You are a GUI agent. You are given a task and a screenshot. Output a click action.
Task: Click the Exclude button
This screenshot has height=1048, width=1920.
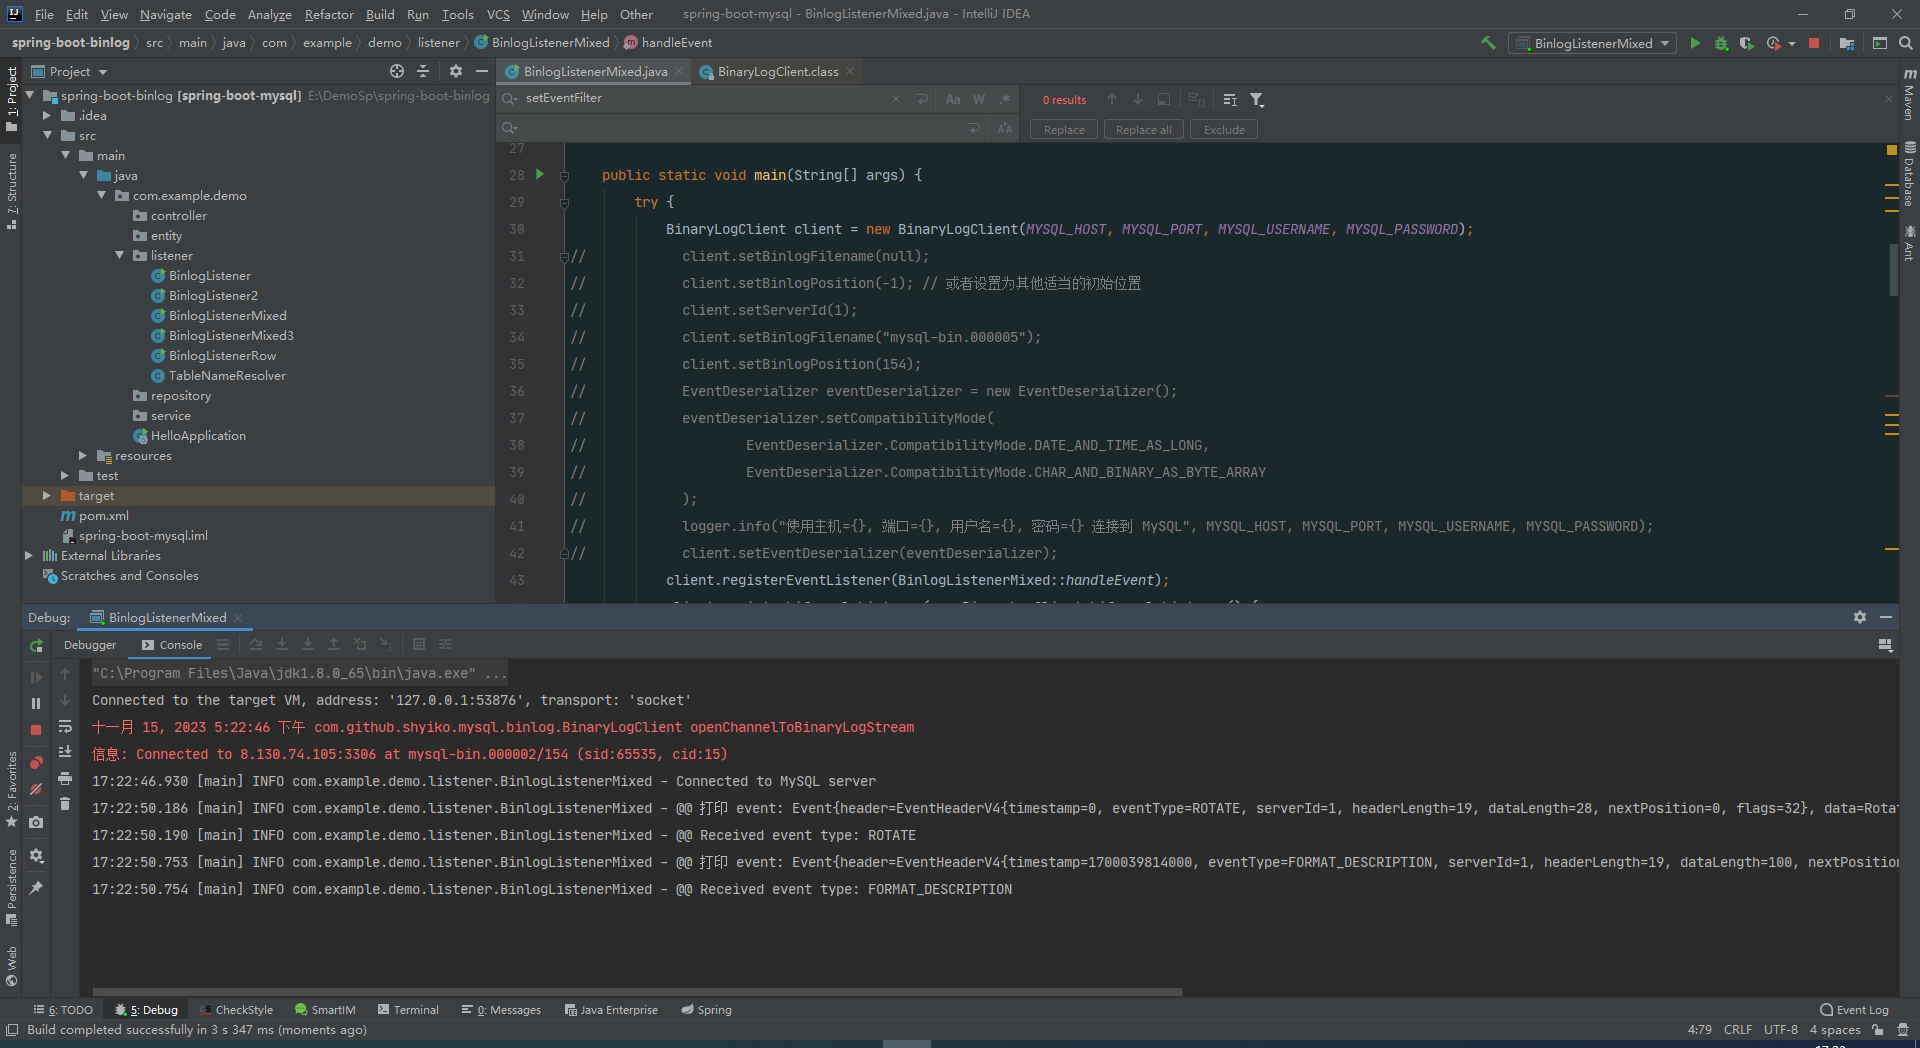1223,130
